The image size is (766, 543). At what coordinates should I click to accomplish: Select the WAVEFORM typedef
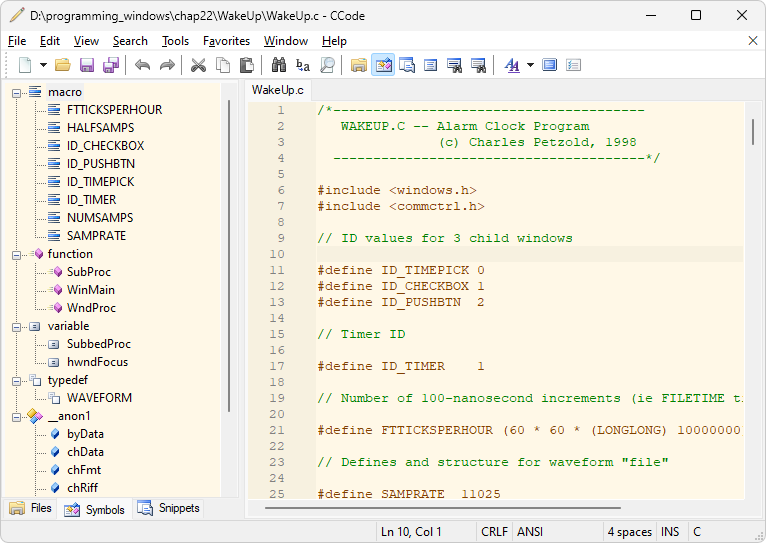pyautogui.click(x=99, y=398)
